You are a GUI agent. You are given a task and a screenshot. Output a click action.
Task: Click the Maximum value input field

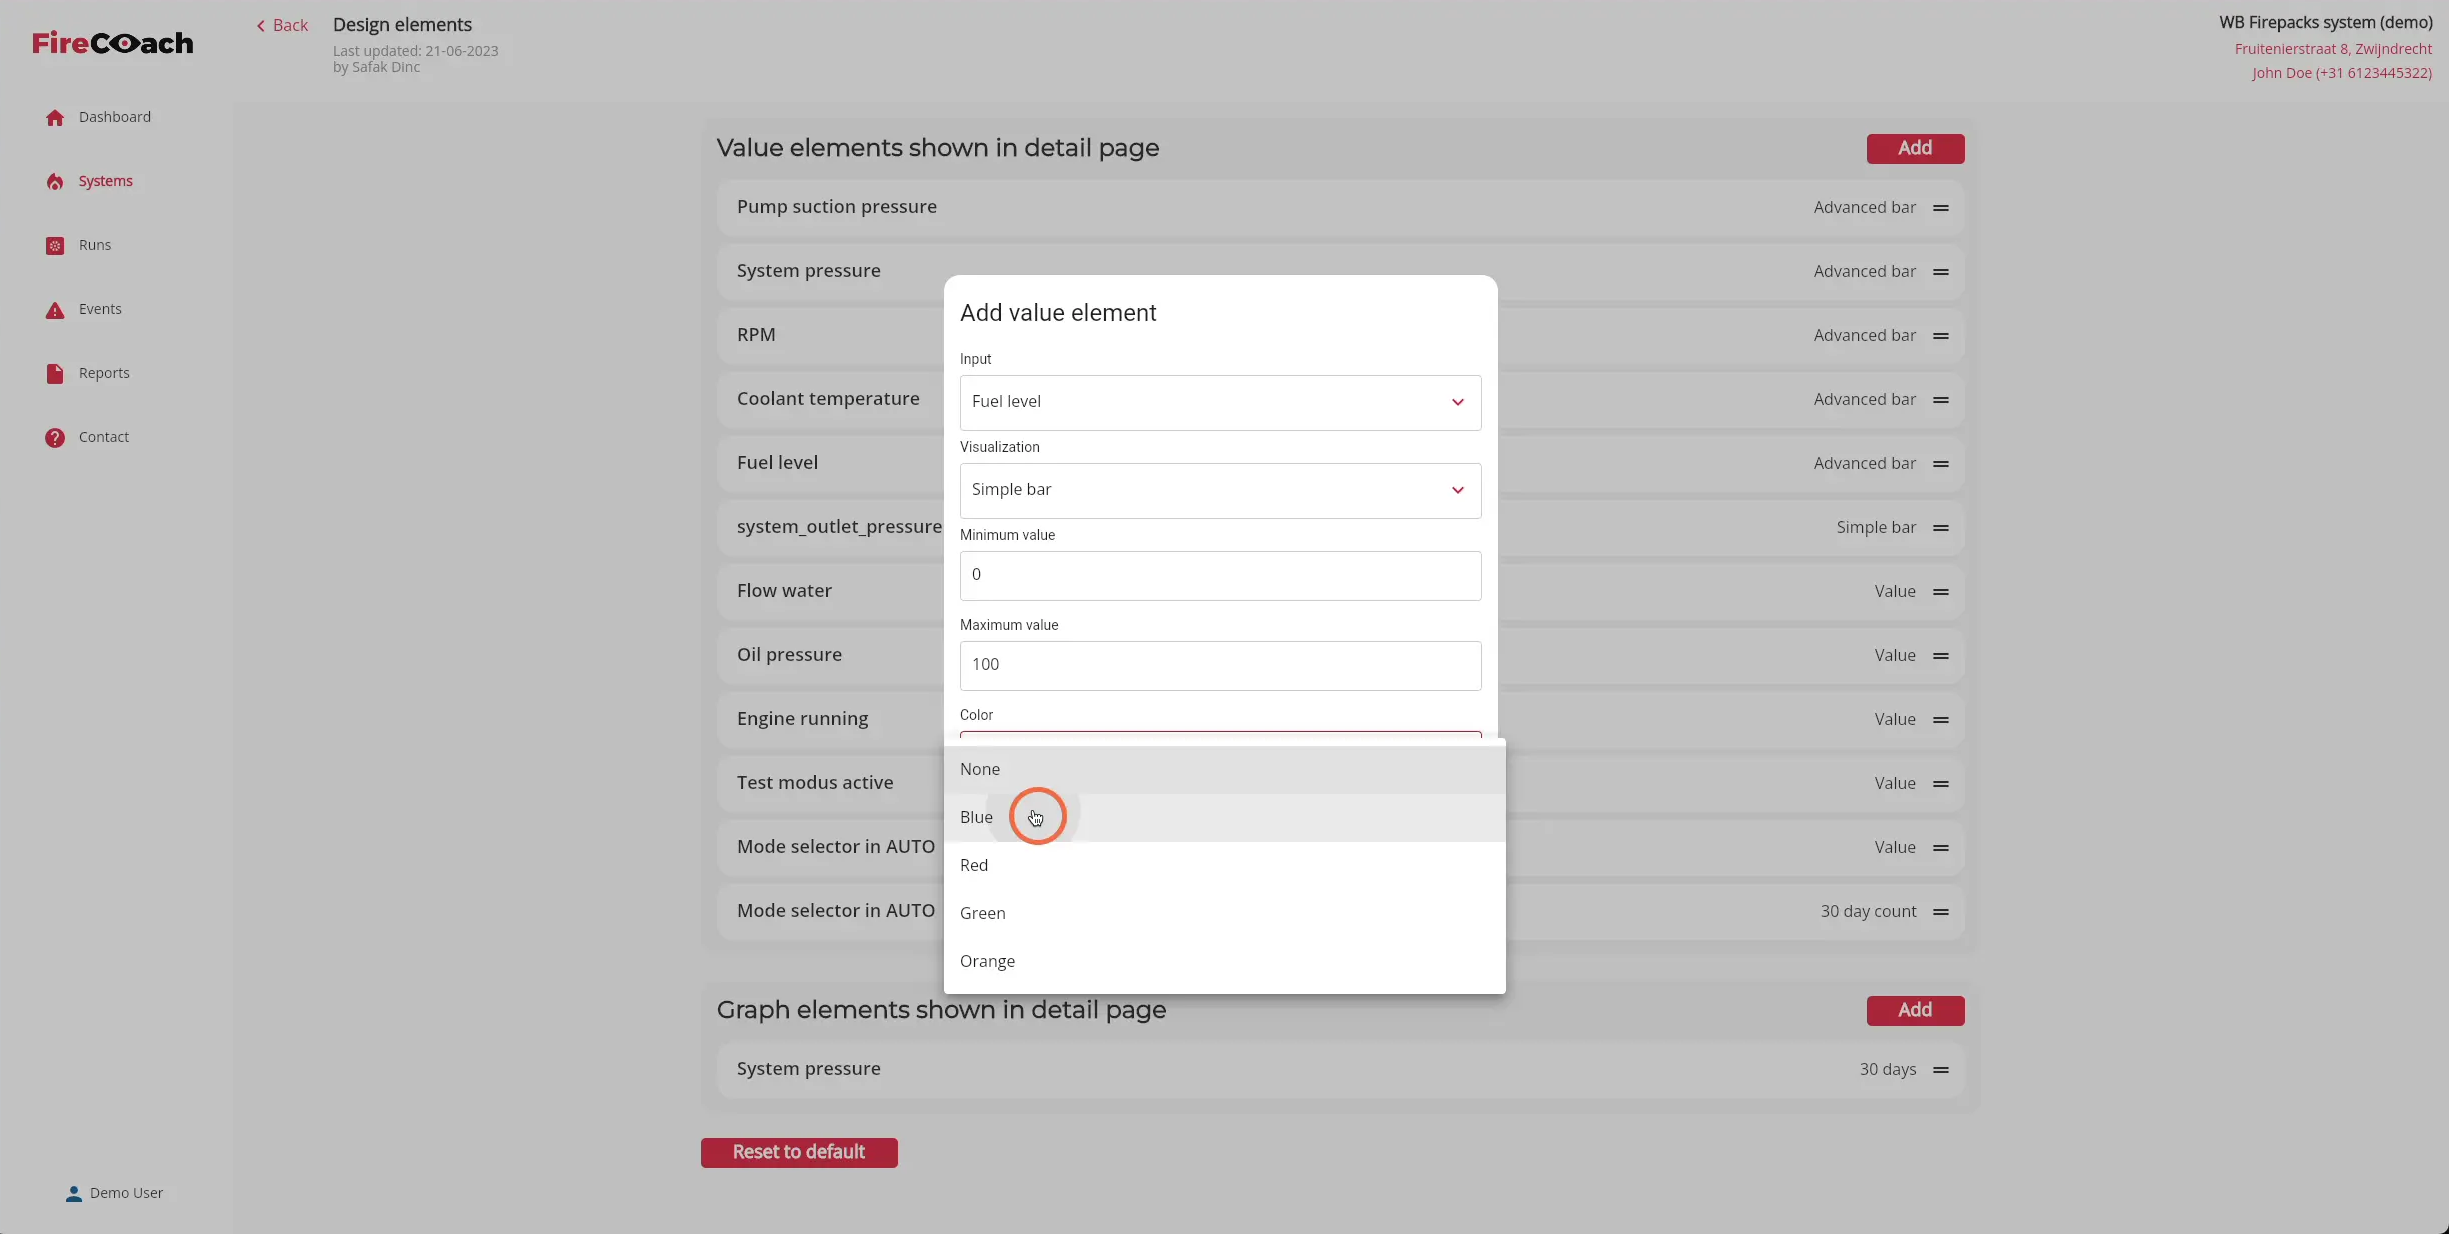point(1220,665)
